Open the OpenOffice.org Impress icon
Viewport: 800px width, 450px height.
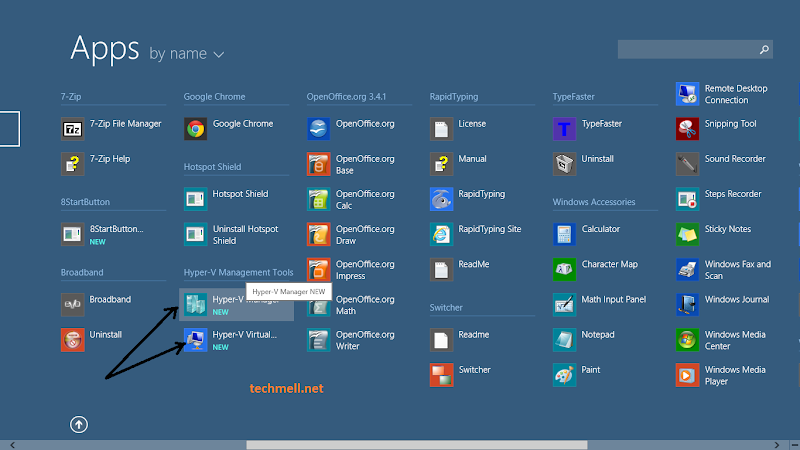(318, 270)
